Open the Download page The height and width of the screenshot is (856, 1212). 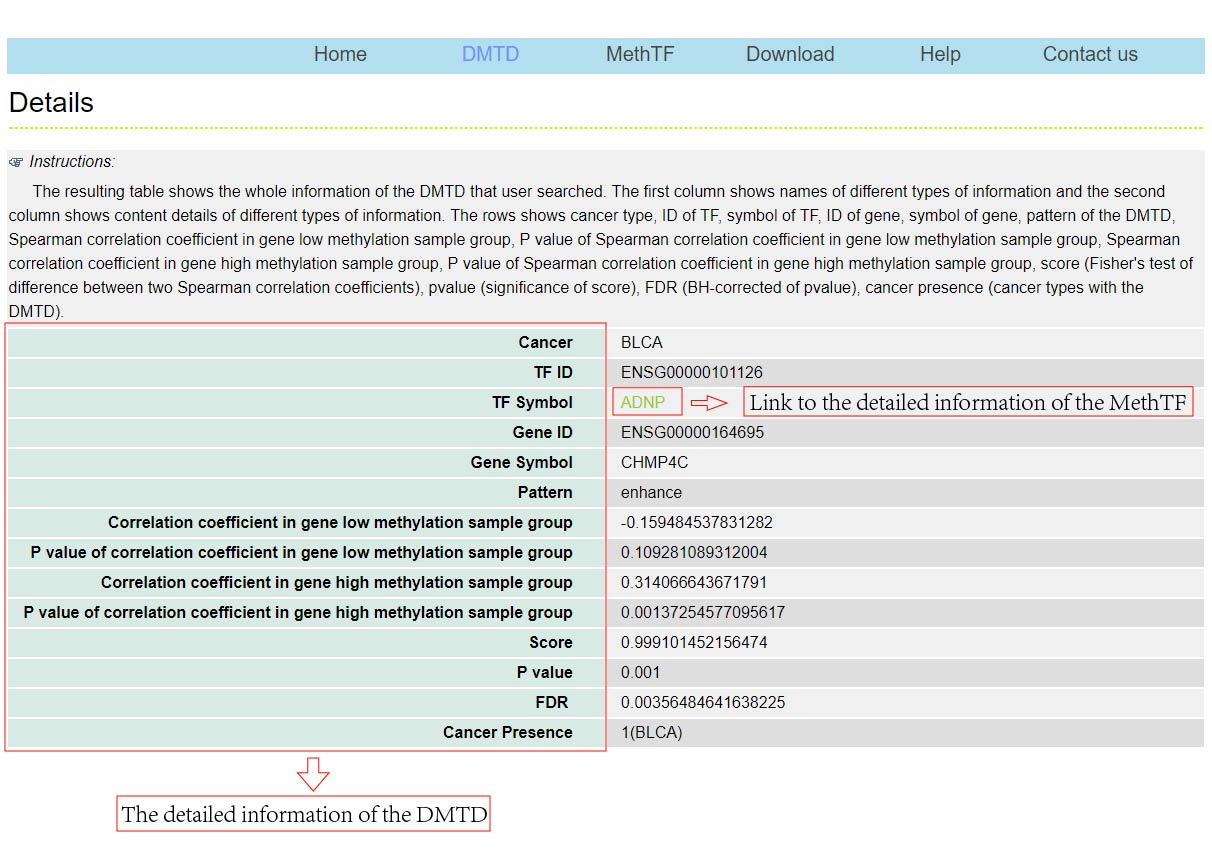point(790,55)
